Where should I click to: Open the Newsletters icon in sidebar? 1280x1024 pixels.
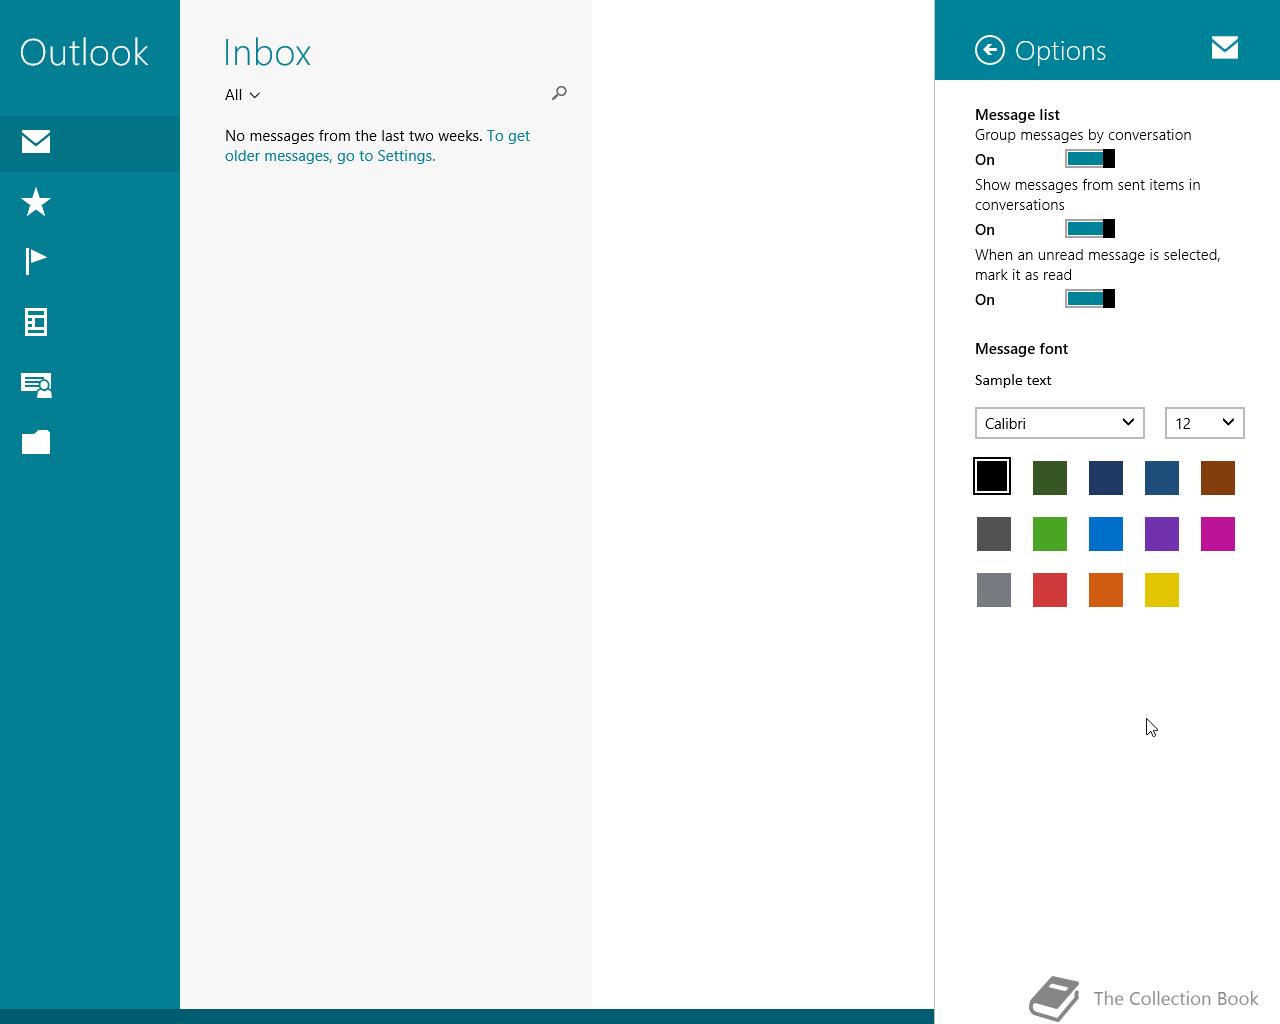36,322
